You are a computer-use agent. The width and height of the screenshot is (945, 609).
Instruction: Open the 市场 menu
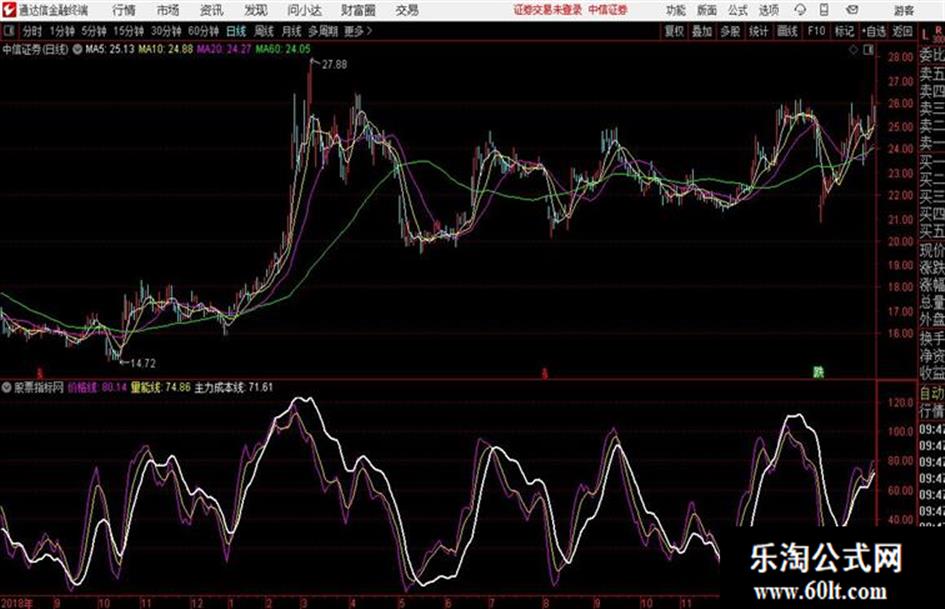click(x=168, y=10)
